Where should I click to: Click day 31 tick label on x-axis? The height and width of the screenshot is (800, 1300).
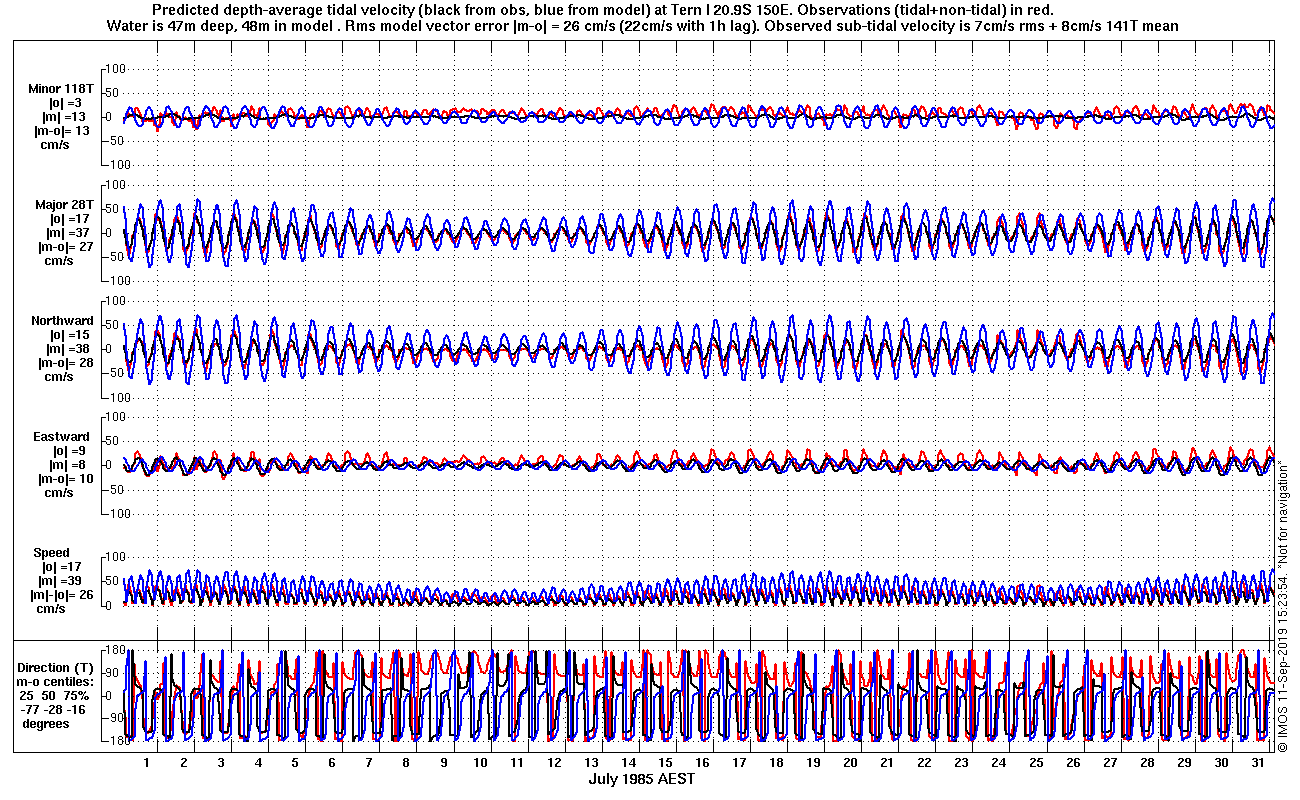(1258, 763)
